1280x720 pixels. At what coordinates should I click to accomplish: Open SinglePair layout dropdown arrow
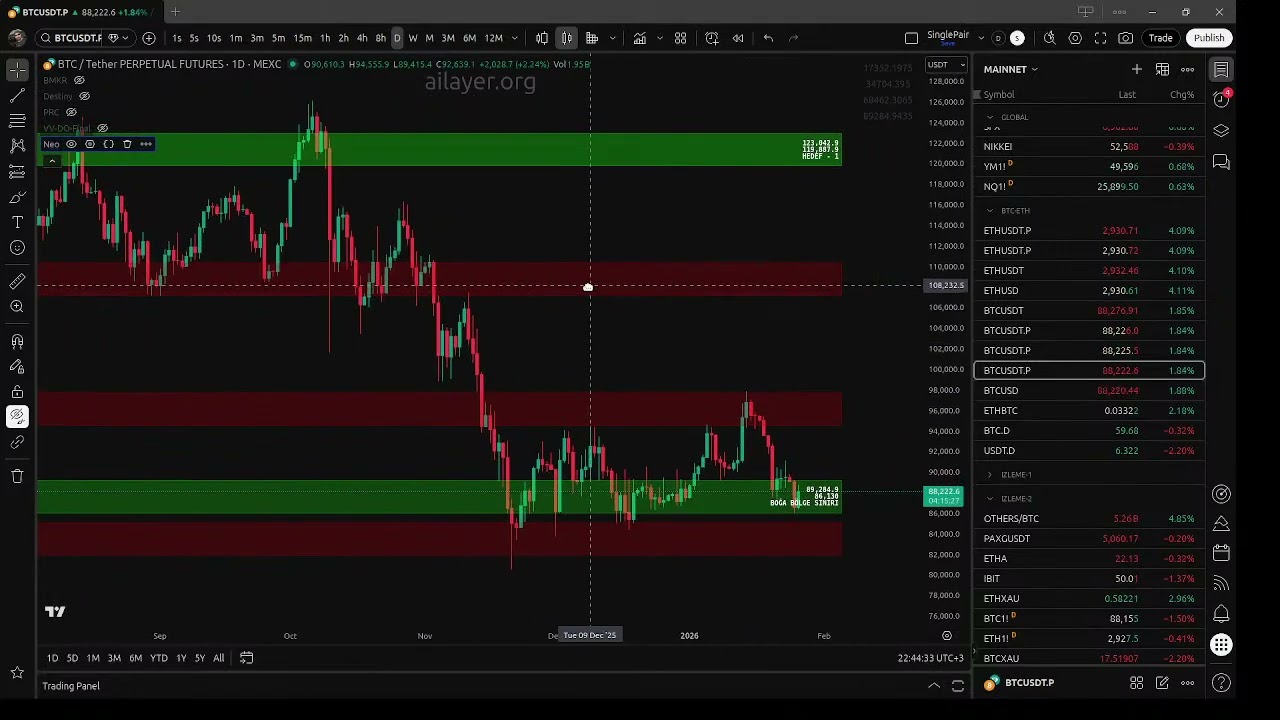point(981,38)
